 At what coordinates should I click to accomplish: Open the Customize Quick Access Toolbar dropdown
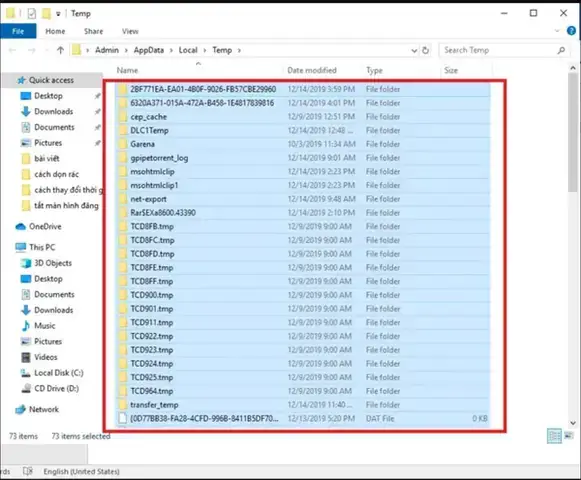58,14
